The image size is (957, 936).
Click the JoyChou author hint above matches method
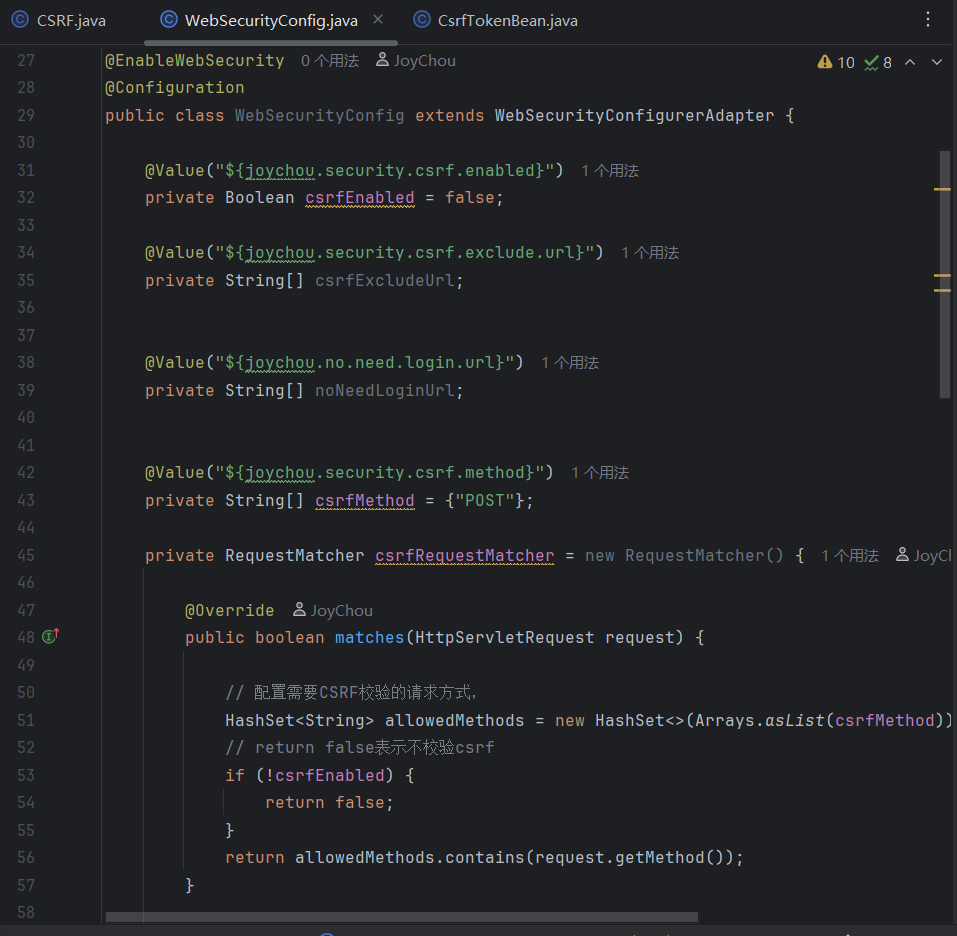click(x=333, y=610)
